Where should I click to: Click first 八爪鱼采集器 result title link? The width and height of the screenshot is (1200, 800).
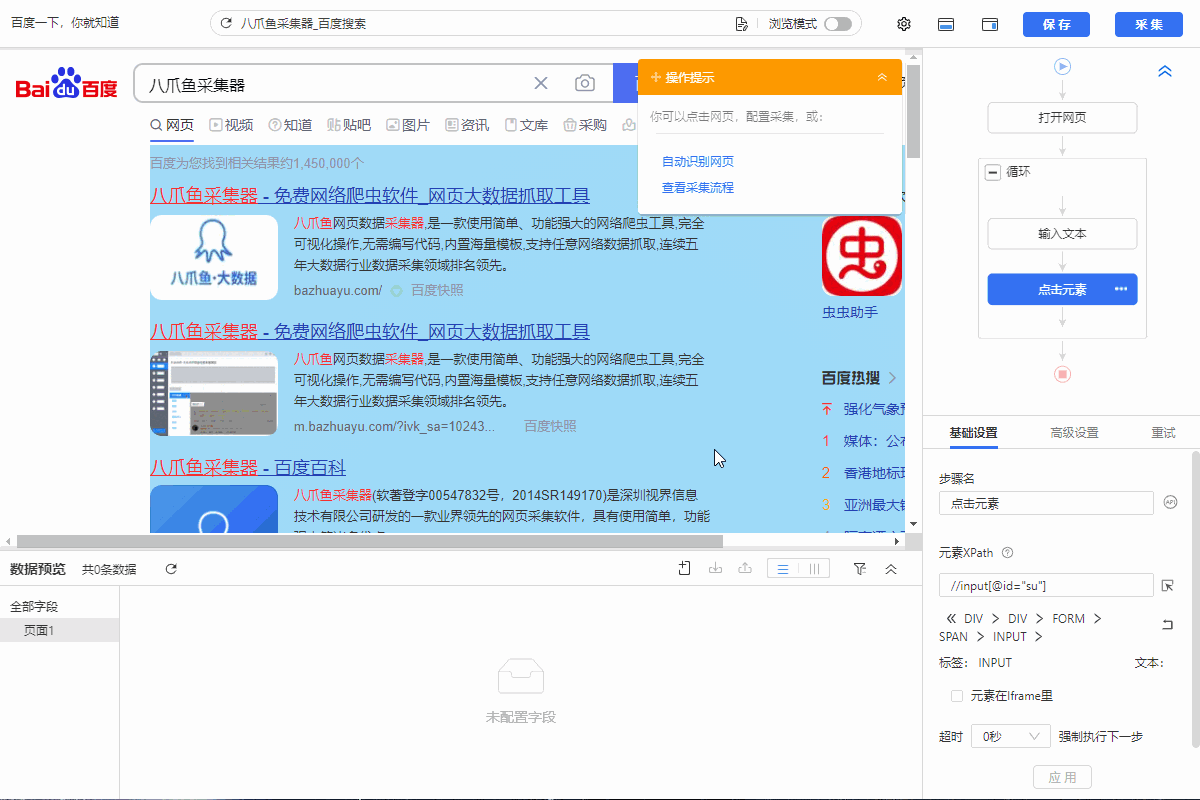(x=370, y=196)
